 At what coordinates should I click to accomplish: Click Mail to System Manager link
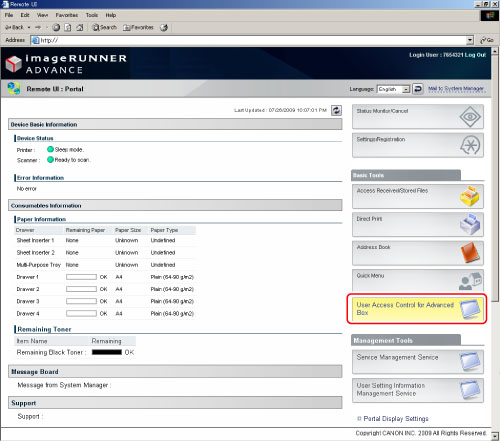tap(456, 89)
